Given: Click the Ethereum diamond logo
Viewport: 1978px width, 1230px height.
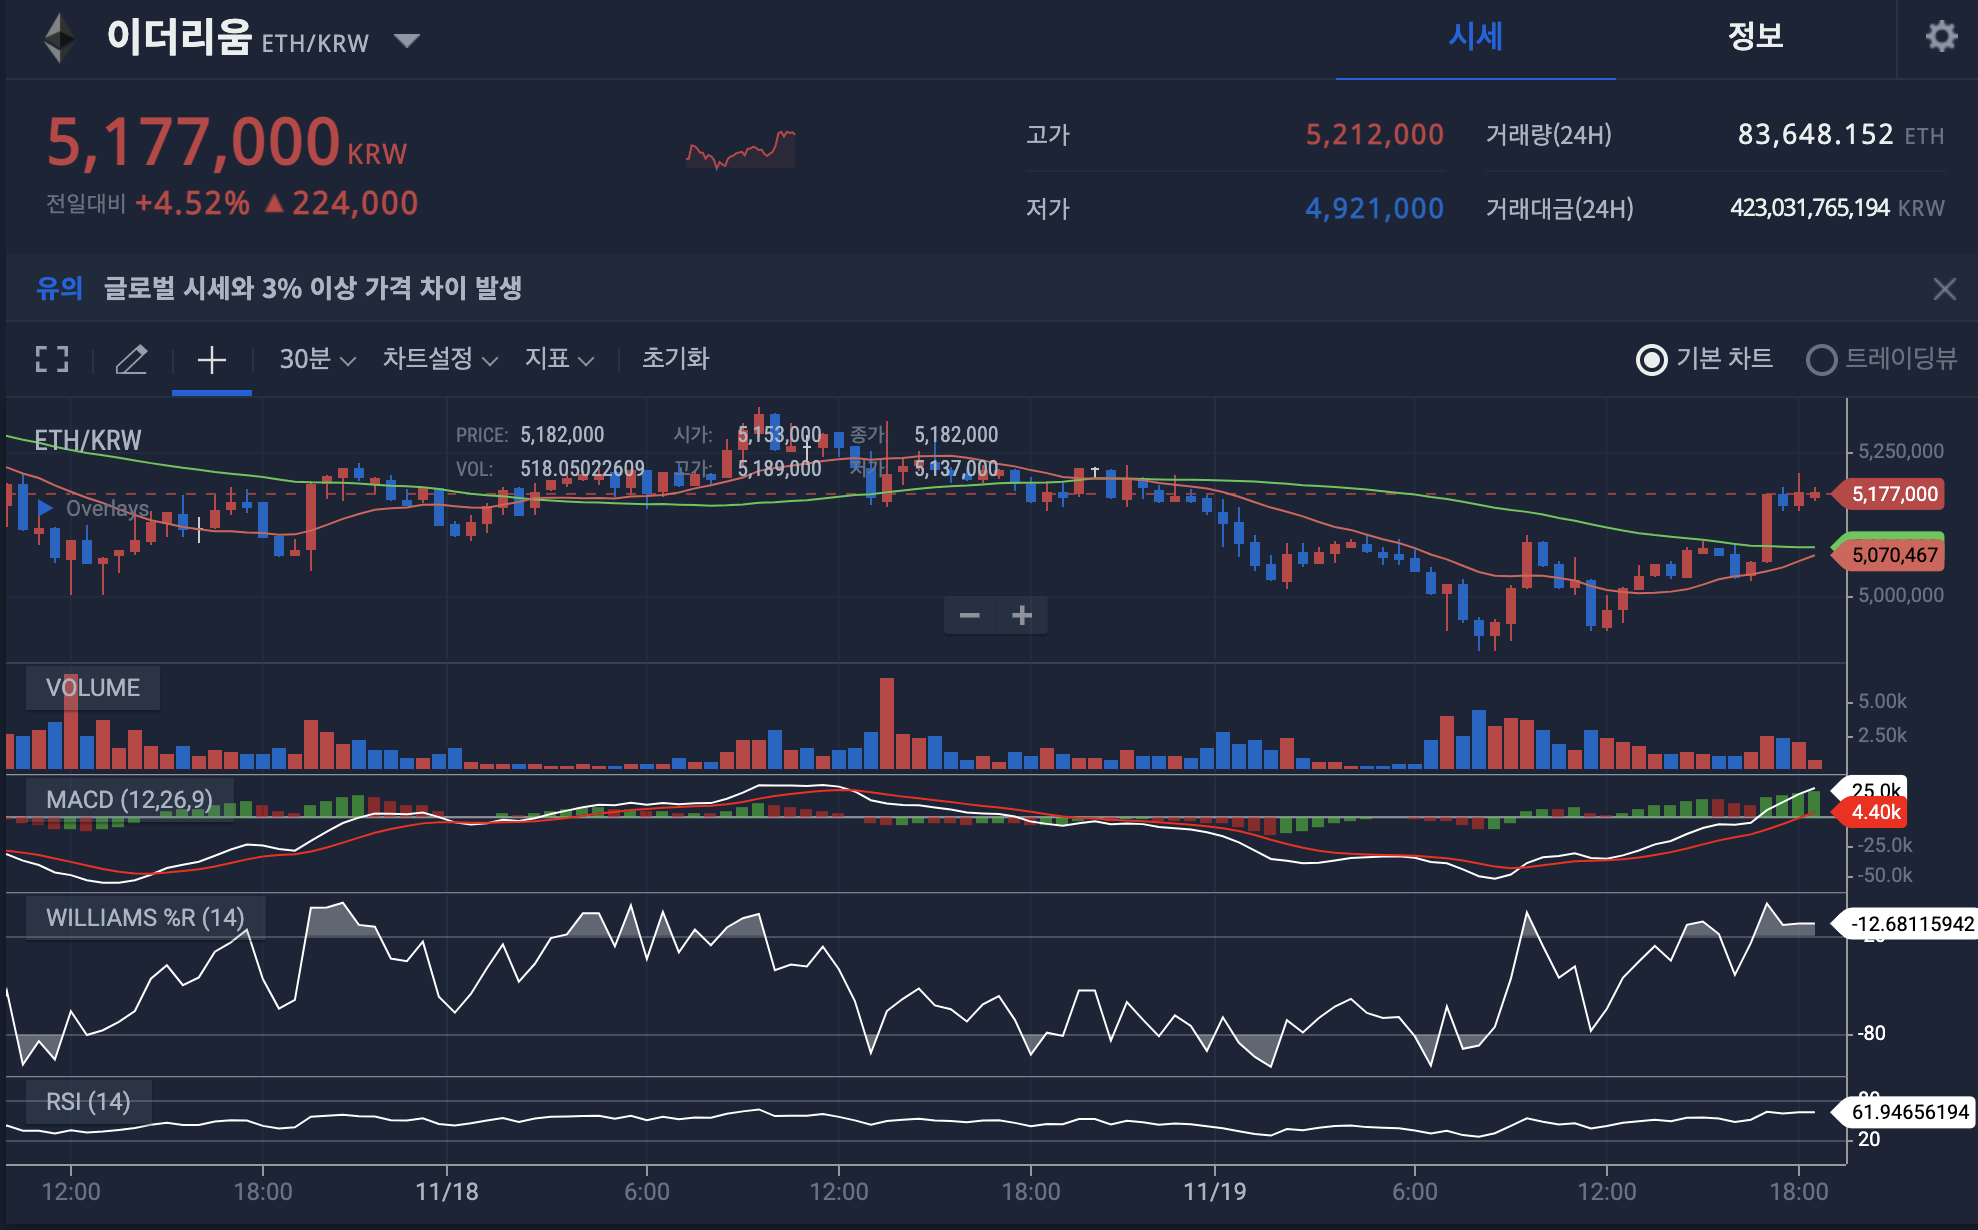Looking at the screenshot, I should (60, 38).
